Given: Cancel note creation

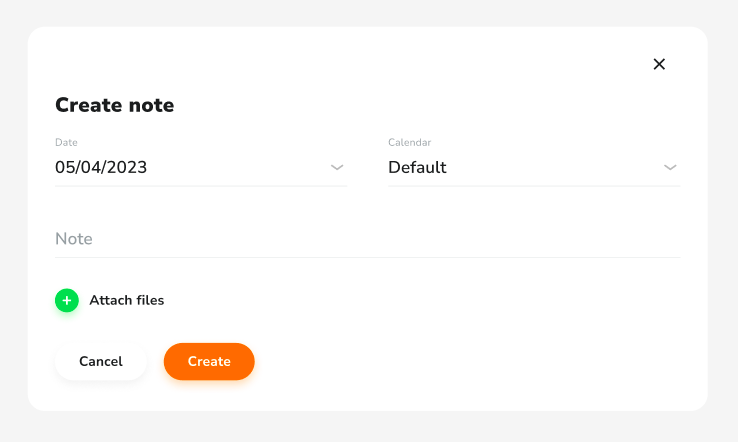Looking at the screenshot, I should tap(101, 362).
